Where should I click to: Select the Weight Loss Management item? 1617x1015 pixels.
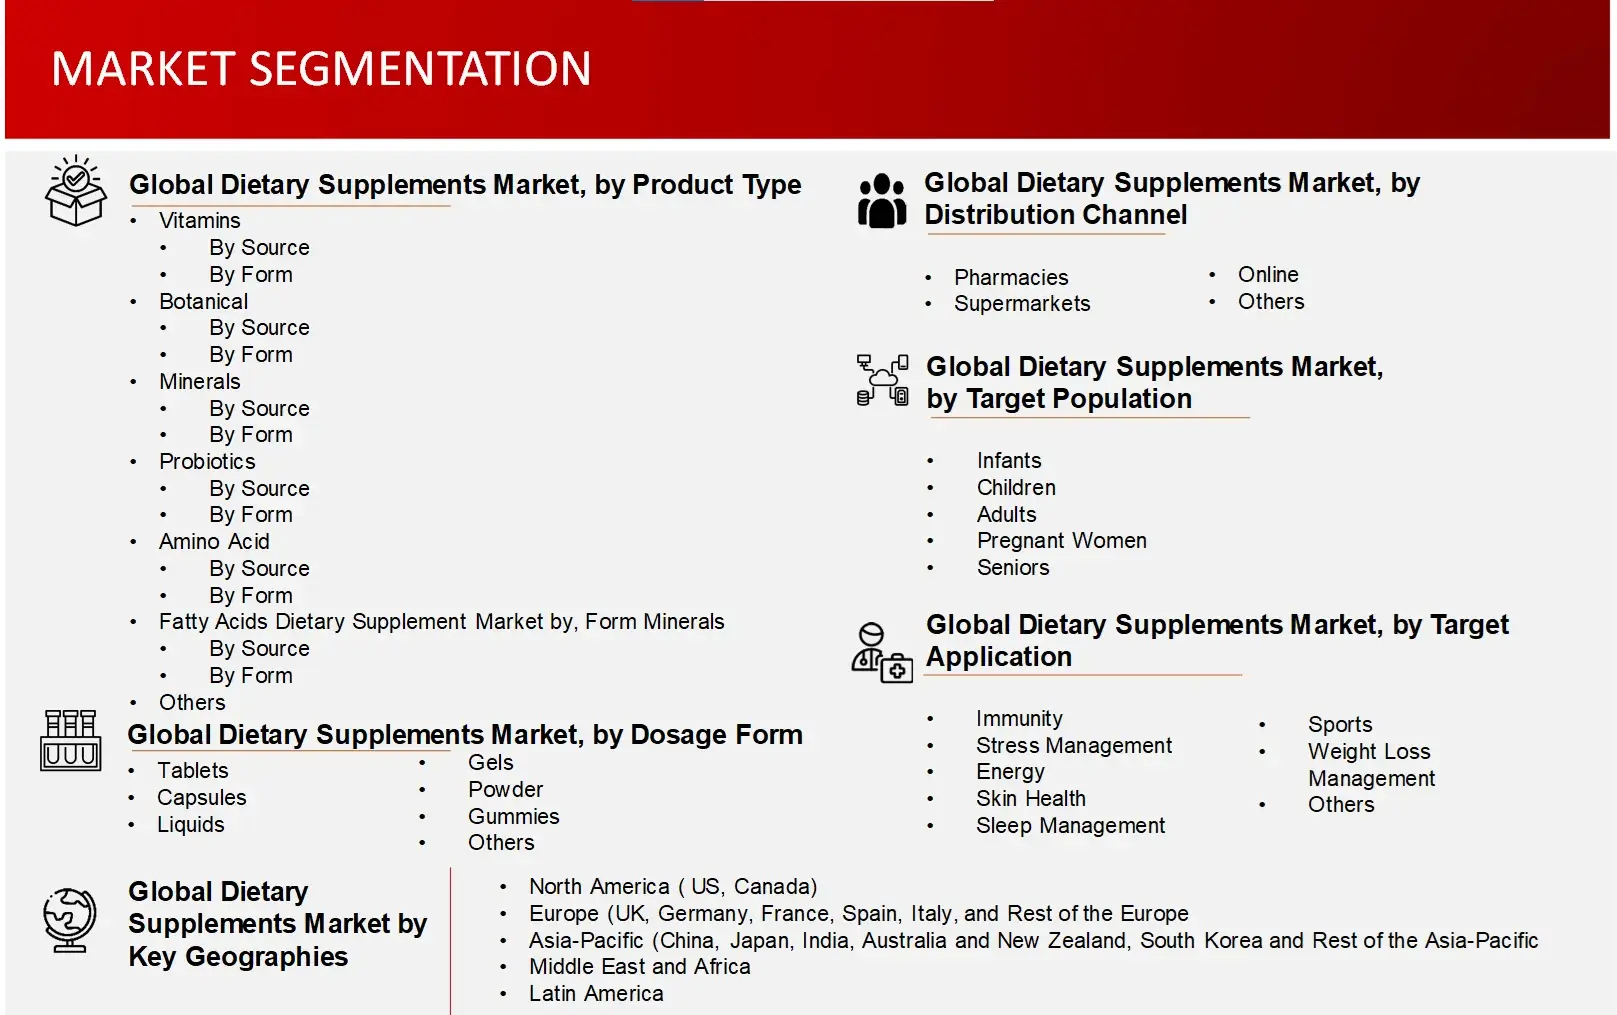point(1372,765)
